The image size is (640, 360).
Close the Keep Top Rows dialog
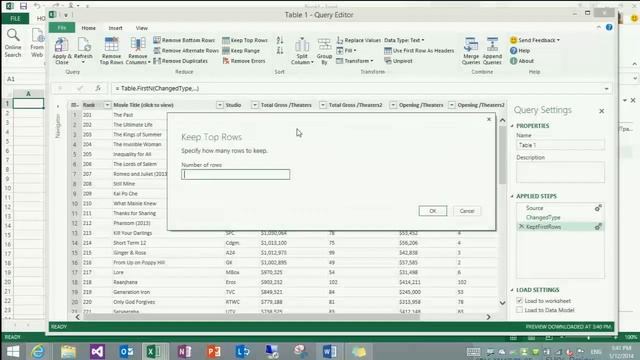click(489, 119)
